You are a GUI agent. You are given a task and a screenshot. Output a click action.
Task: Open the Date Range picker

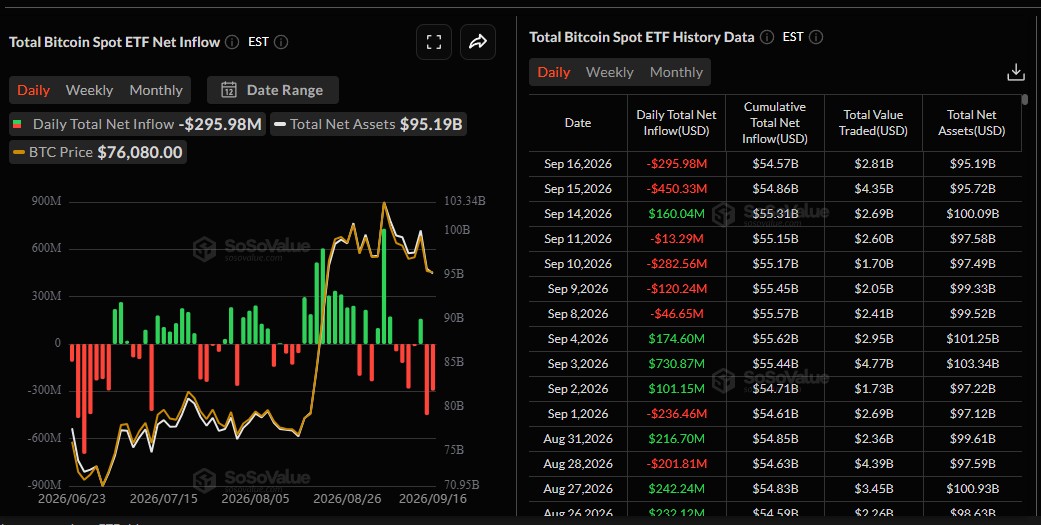273,90
